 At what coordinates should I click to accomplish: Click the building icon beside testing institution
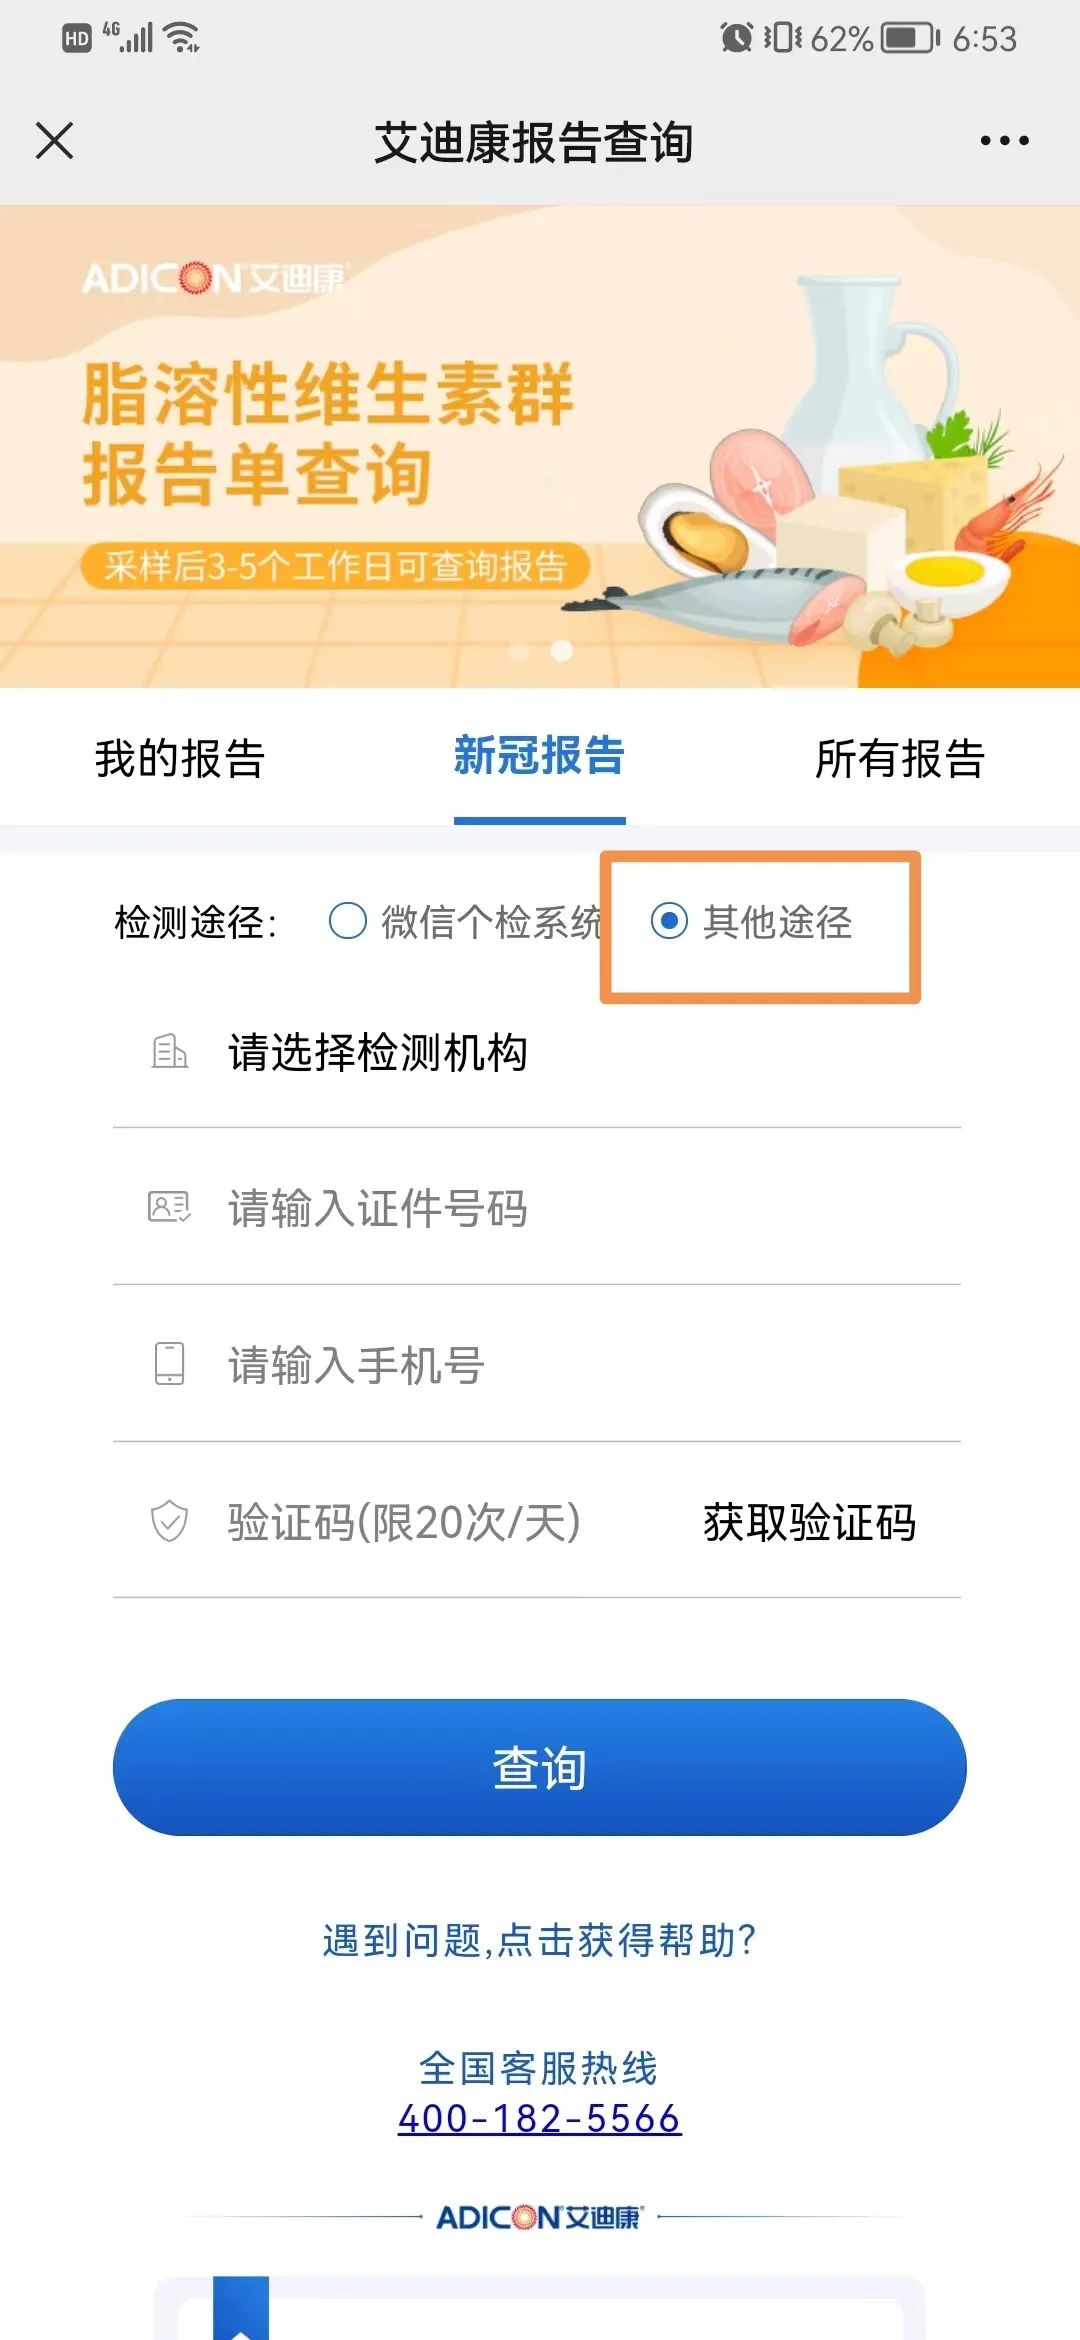(x=169, y=1052)
